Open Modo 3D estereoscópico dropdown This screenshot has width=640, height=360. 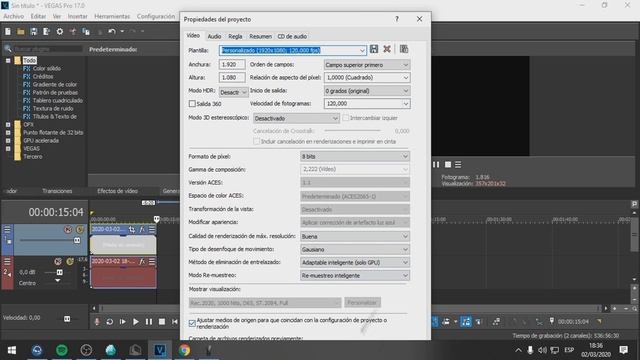click(296, 118)
